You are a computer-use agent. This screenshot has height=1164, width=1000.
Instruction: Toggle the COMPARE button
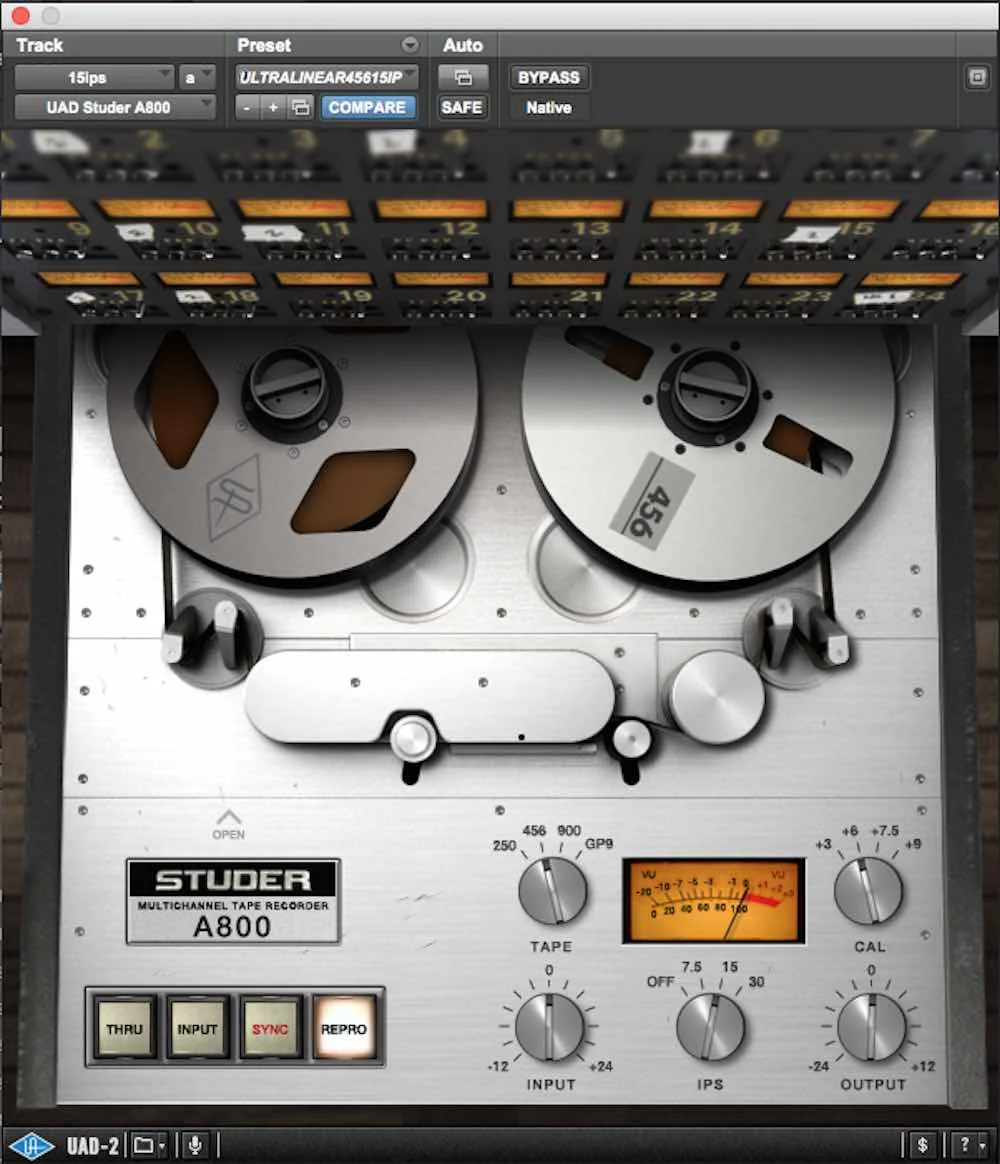tap(367, 108)
